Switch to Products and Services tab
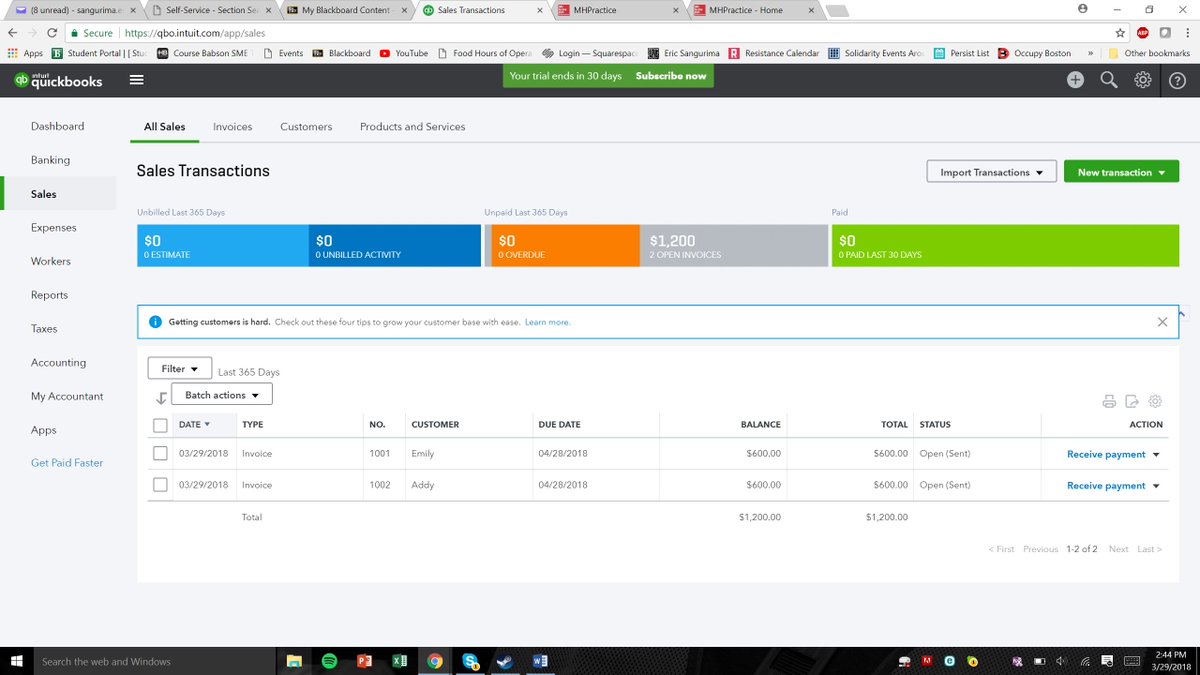The image size is (1200, 675). pos(412,127)
